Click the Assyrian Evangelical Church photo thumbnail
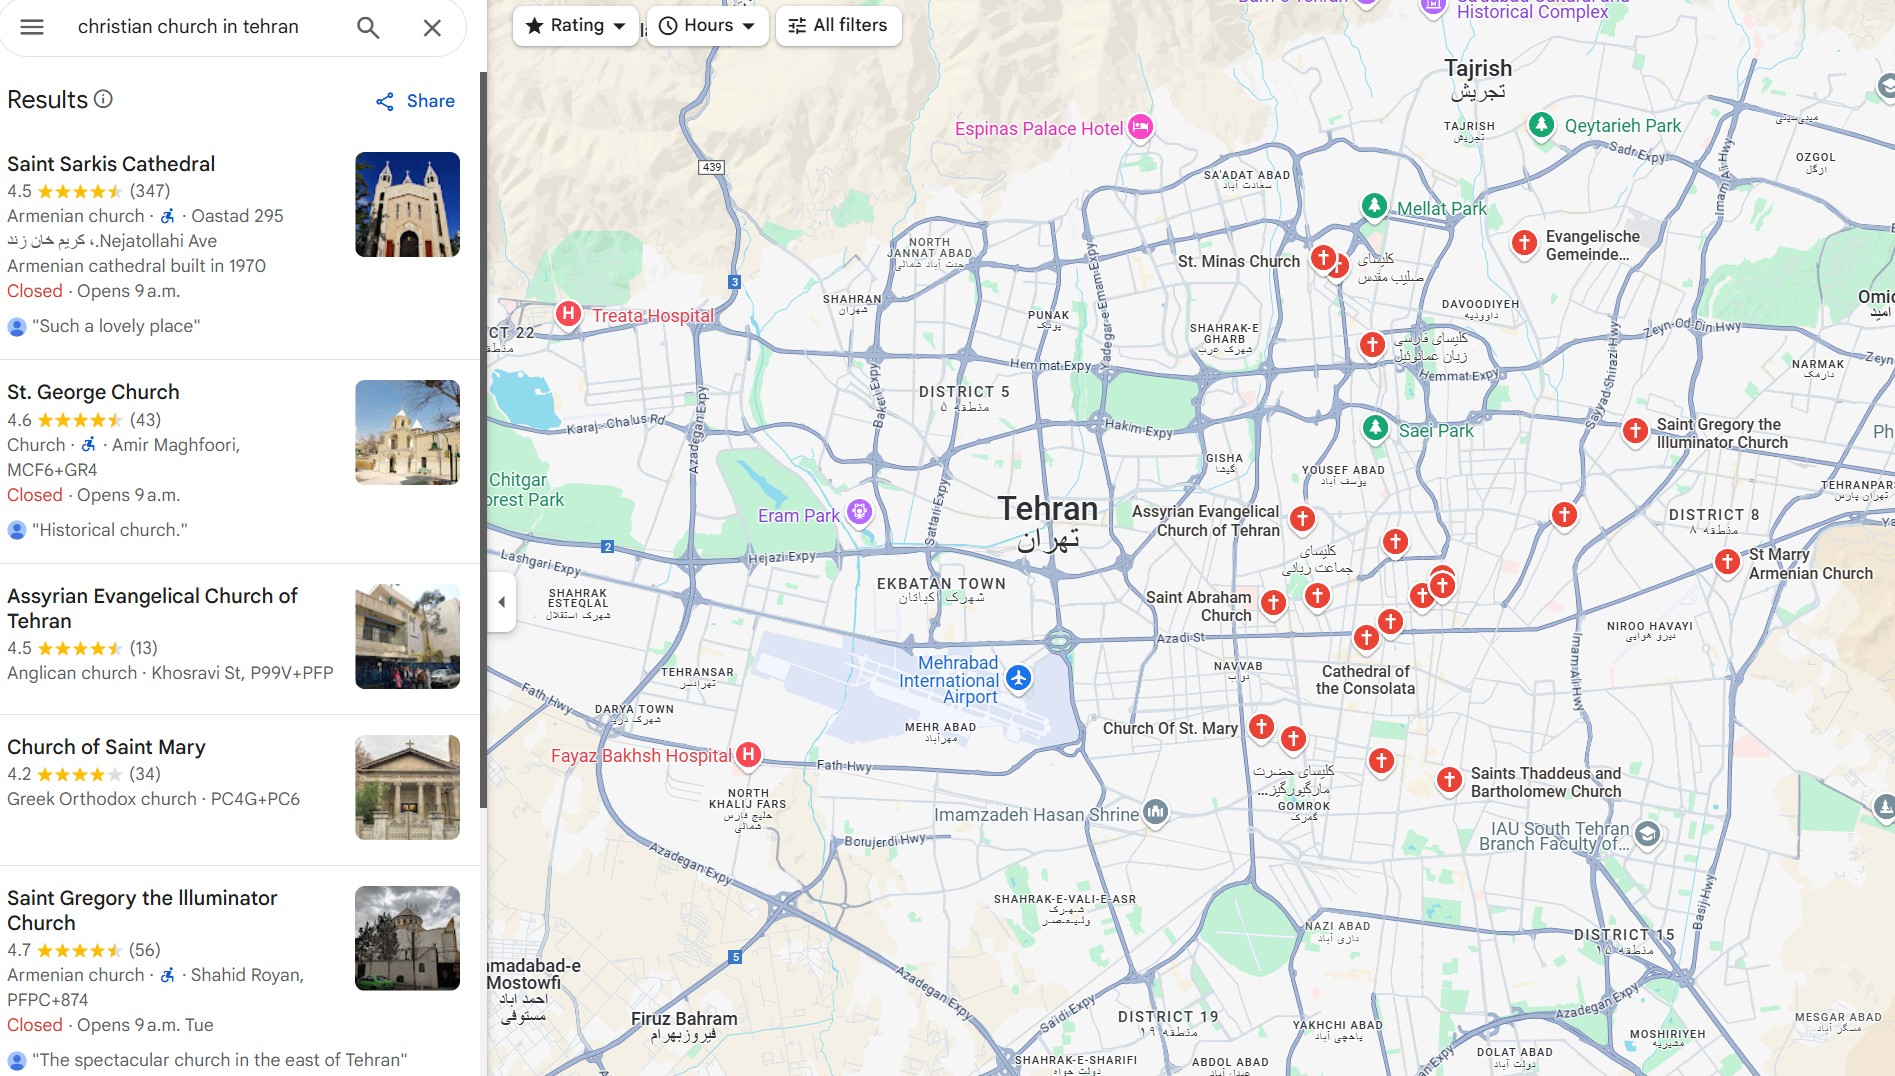The image size is (1895, 1076). pos(407,636)
